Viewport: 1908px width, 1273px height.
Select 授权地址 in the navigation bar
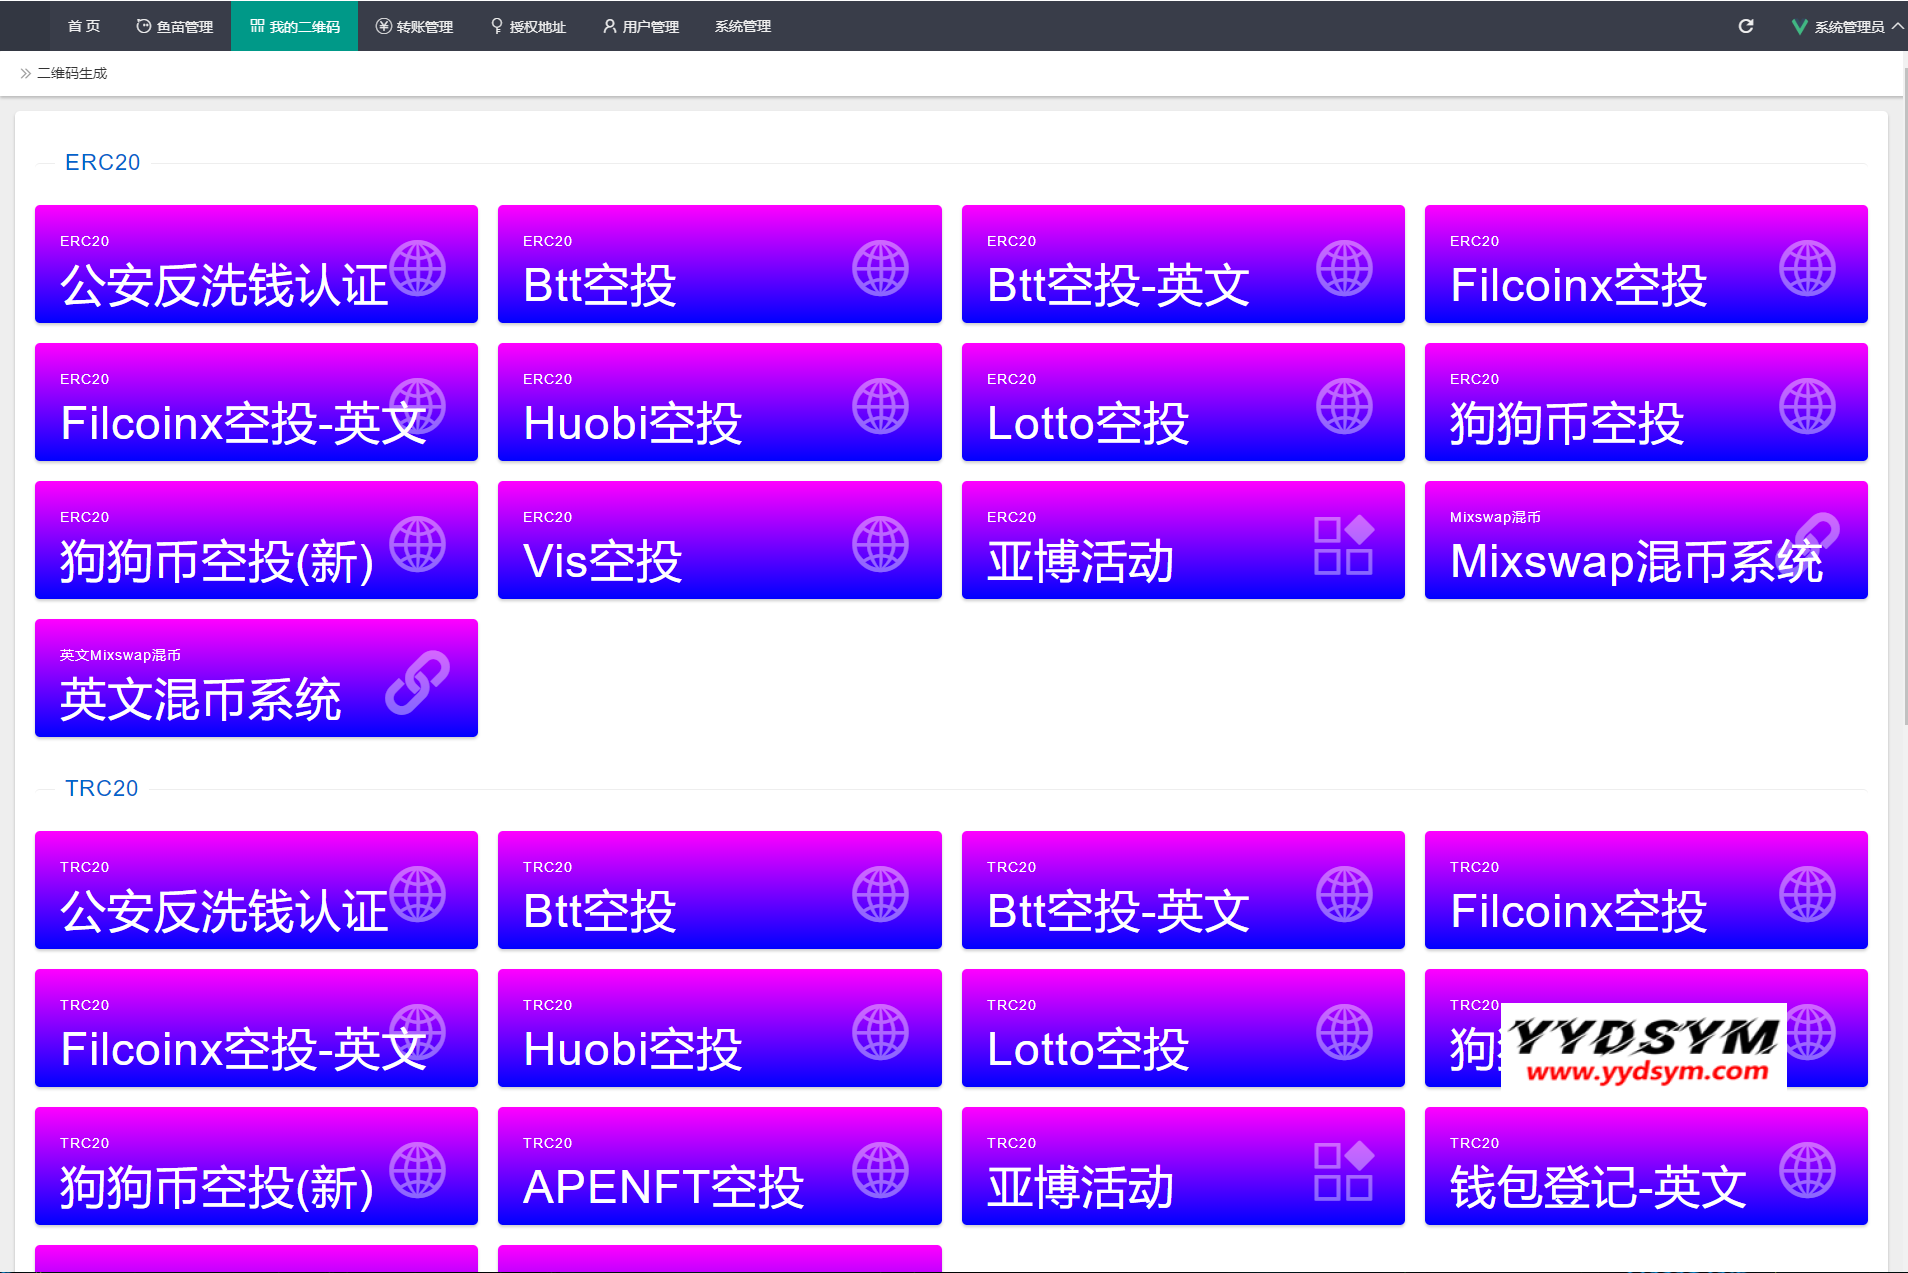528,26
